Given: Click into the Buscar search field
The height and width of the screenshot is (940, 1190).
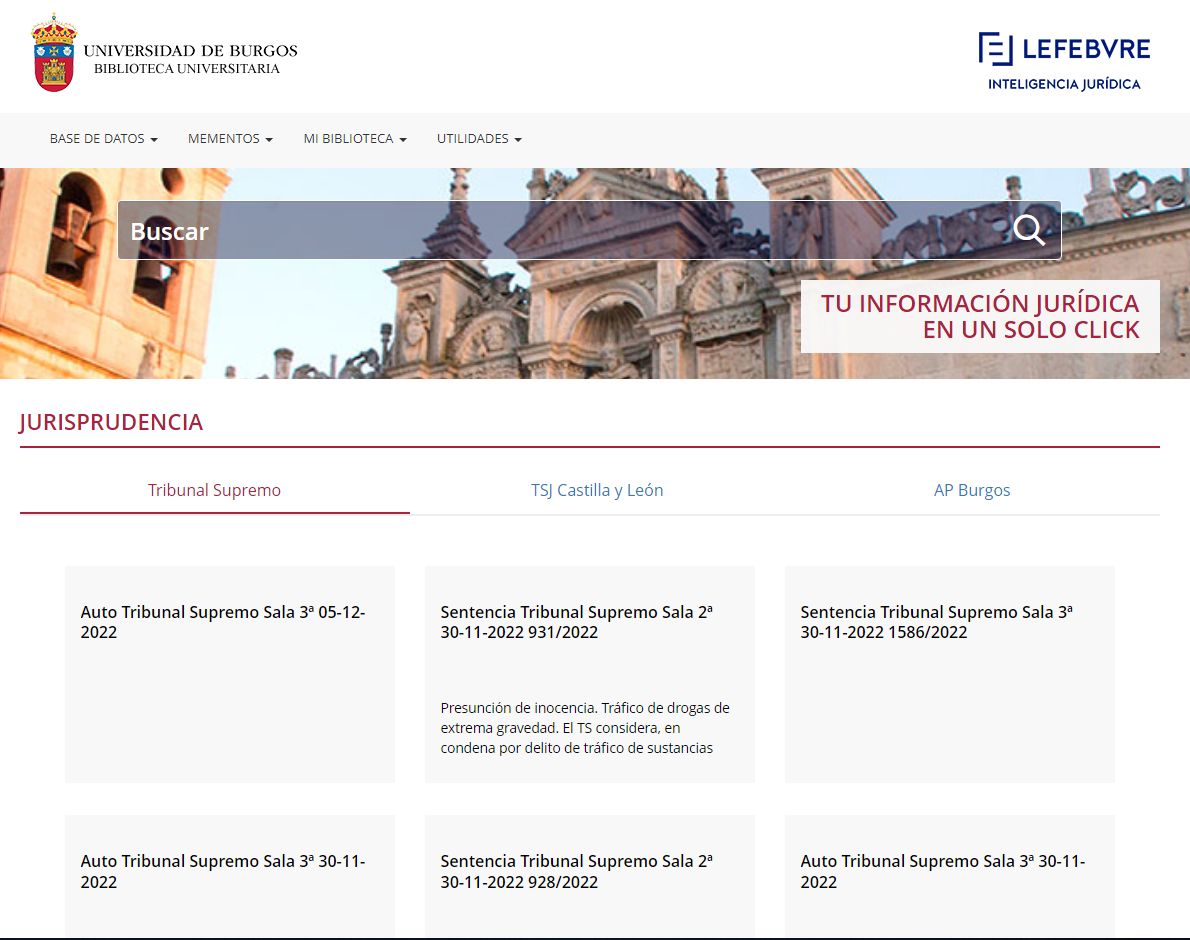Looking at the screenshot, I should (x=560, y=231).
